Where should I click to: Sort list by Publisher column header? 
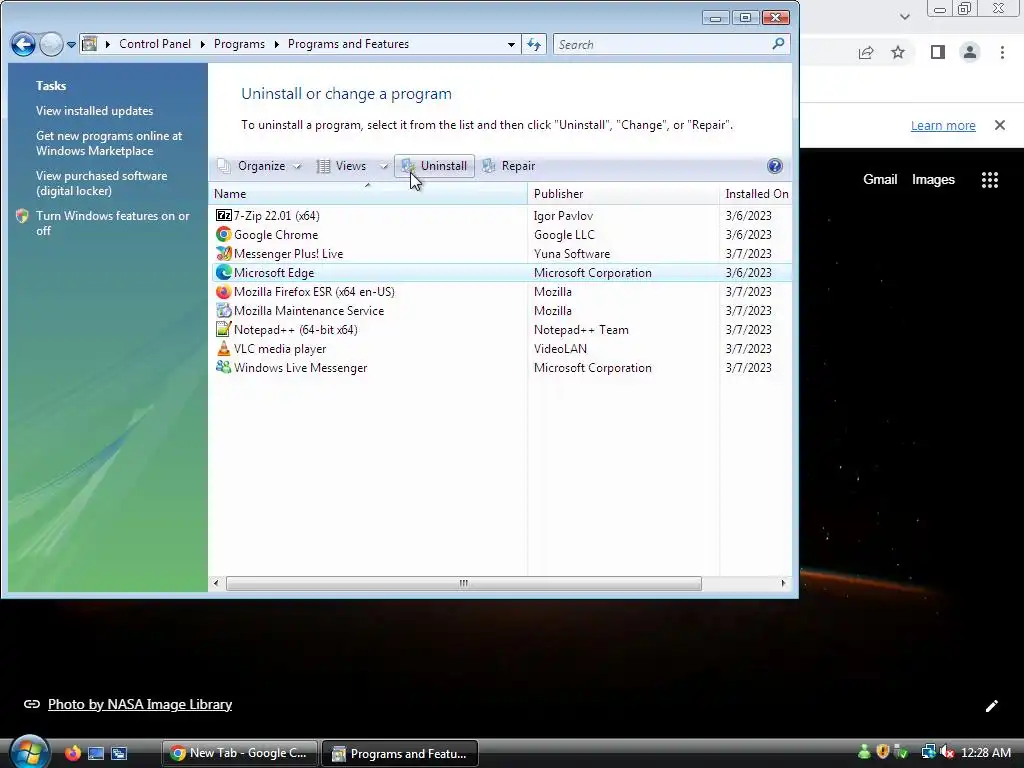[623, 194]
